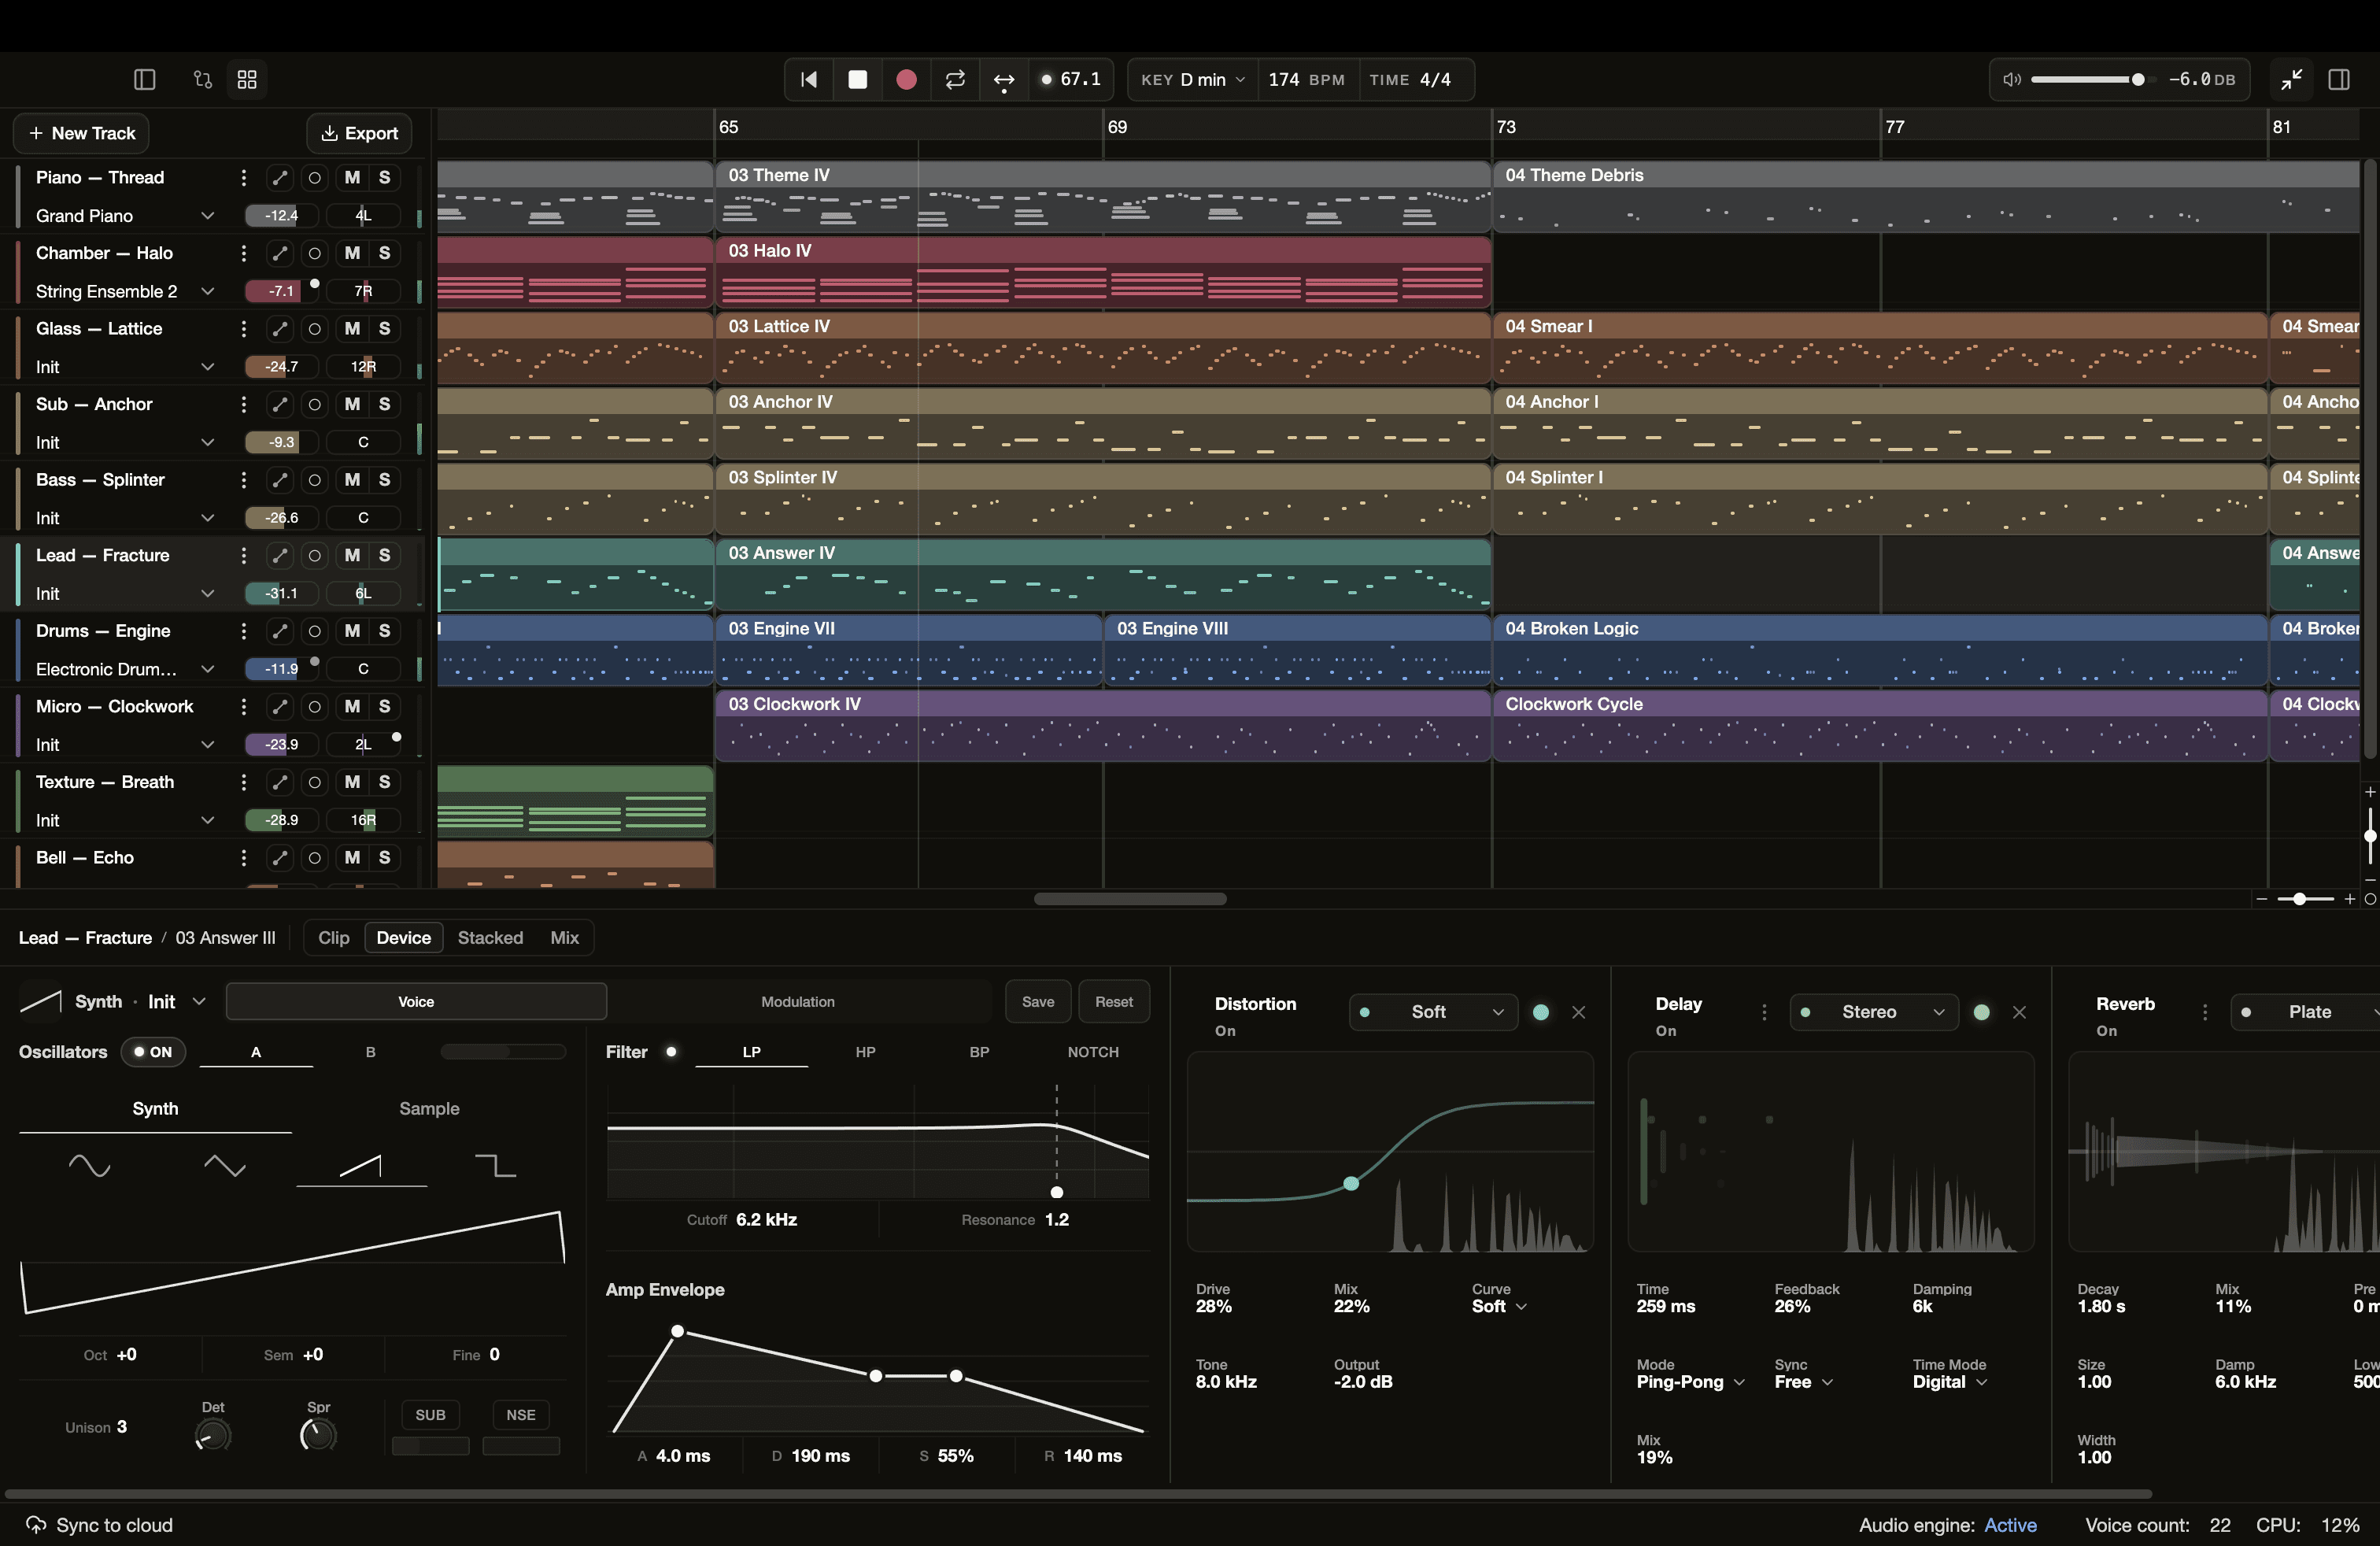Turn off the Oscillators ON switch

[153, 1052]
